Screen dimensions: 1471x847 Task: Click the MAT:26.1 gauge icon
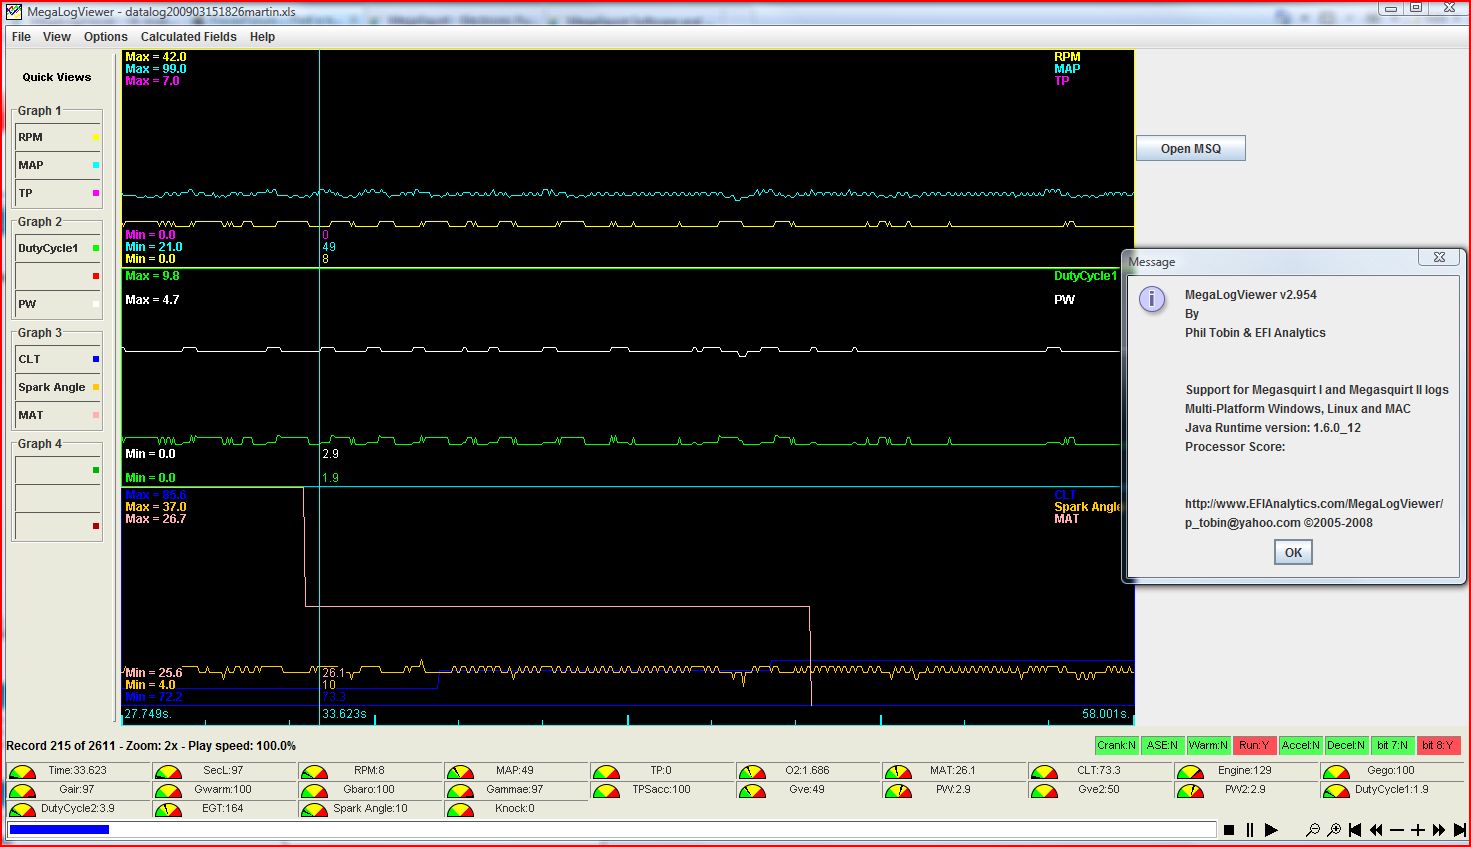coord(898,771)
